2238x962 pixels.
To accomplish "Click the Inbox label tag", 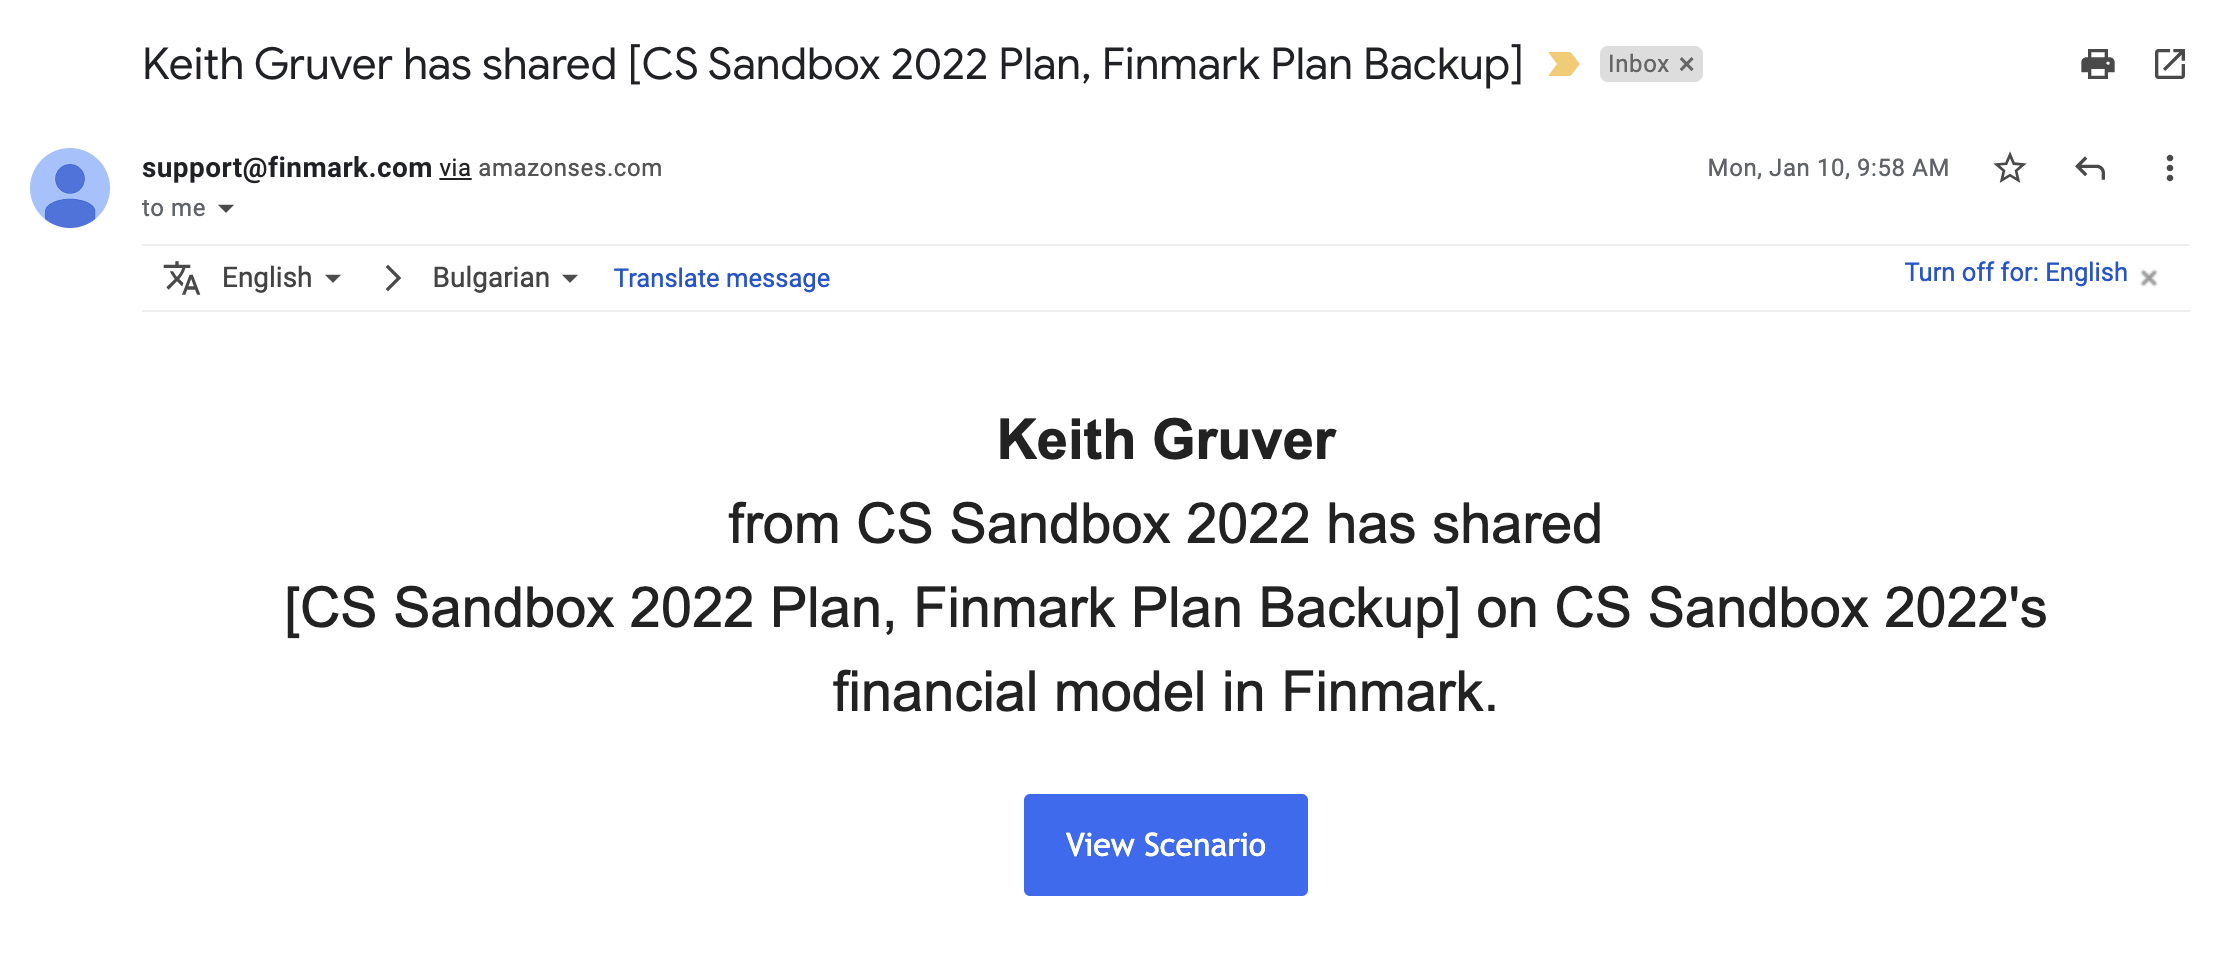I will 1637,64.
